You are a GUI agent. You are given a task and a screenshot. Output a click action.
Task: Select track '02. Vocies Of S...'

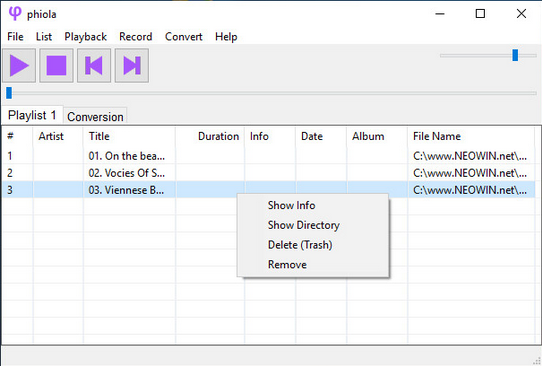[127, 173]
